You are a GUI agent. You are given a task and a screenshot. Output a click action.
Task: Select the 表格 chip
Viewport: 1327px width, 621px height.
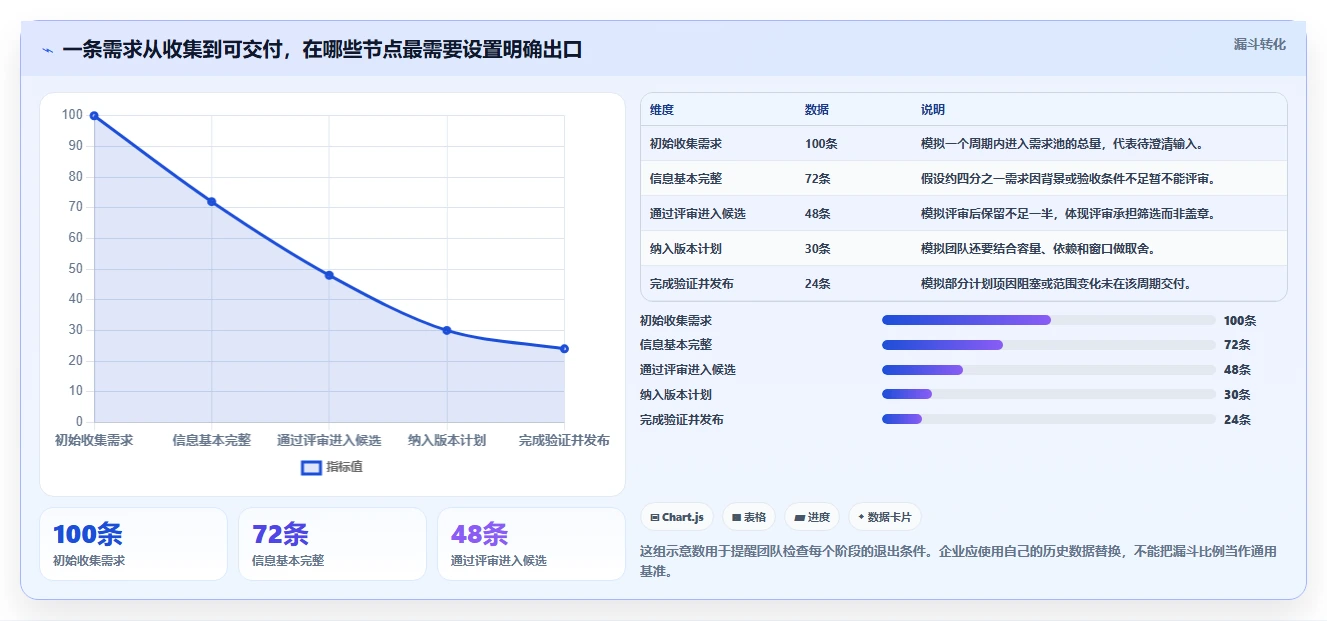click(x=749, y=517)
